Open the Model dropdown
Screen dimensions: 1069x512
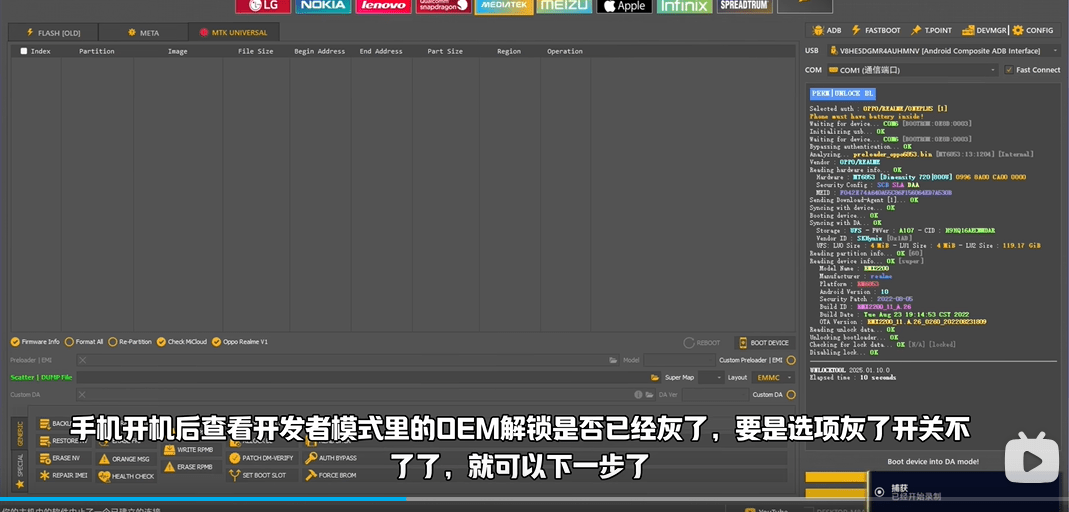point(679,360)
